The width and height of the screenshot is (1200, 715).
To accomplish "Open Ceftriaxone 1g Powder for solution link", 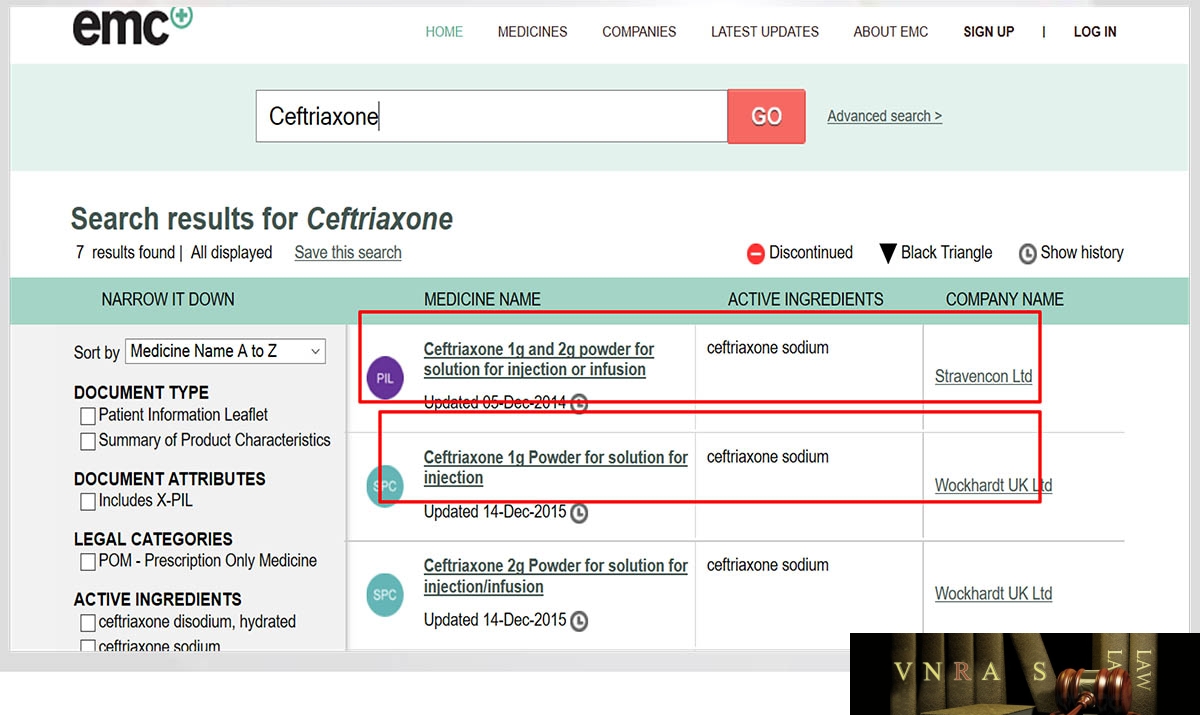I will (x=556, y=467).
